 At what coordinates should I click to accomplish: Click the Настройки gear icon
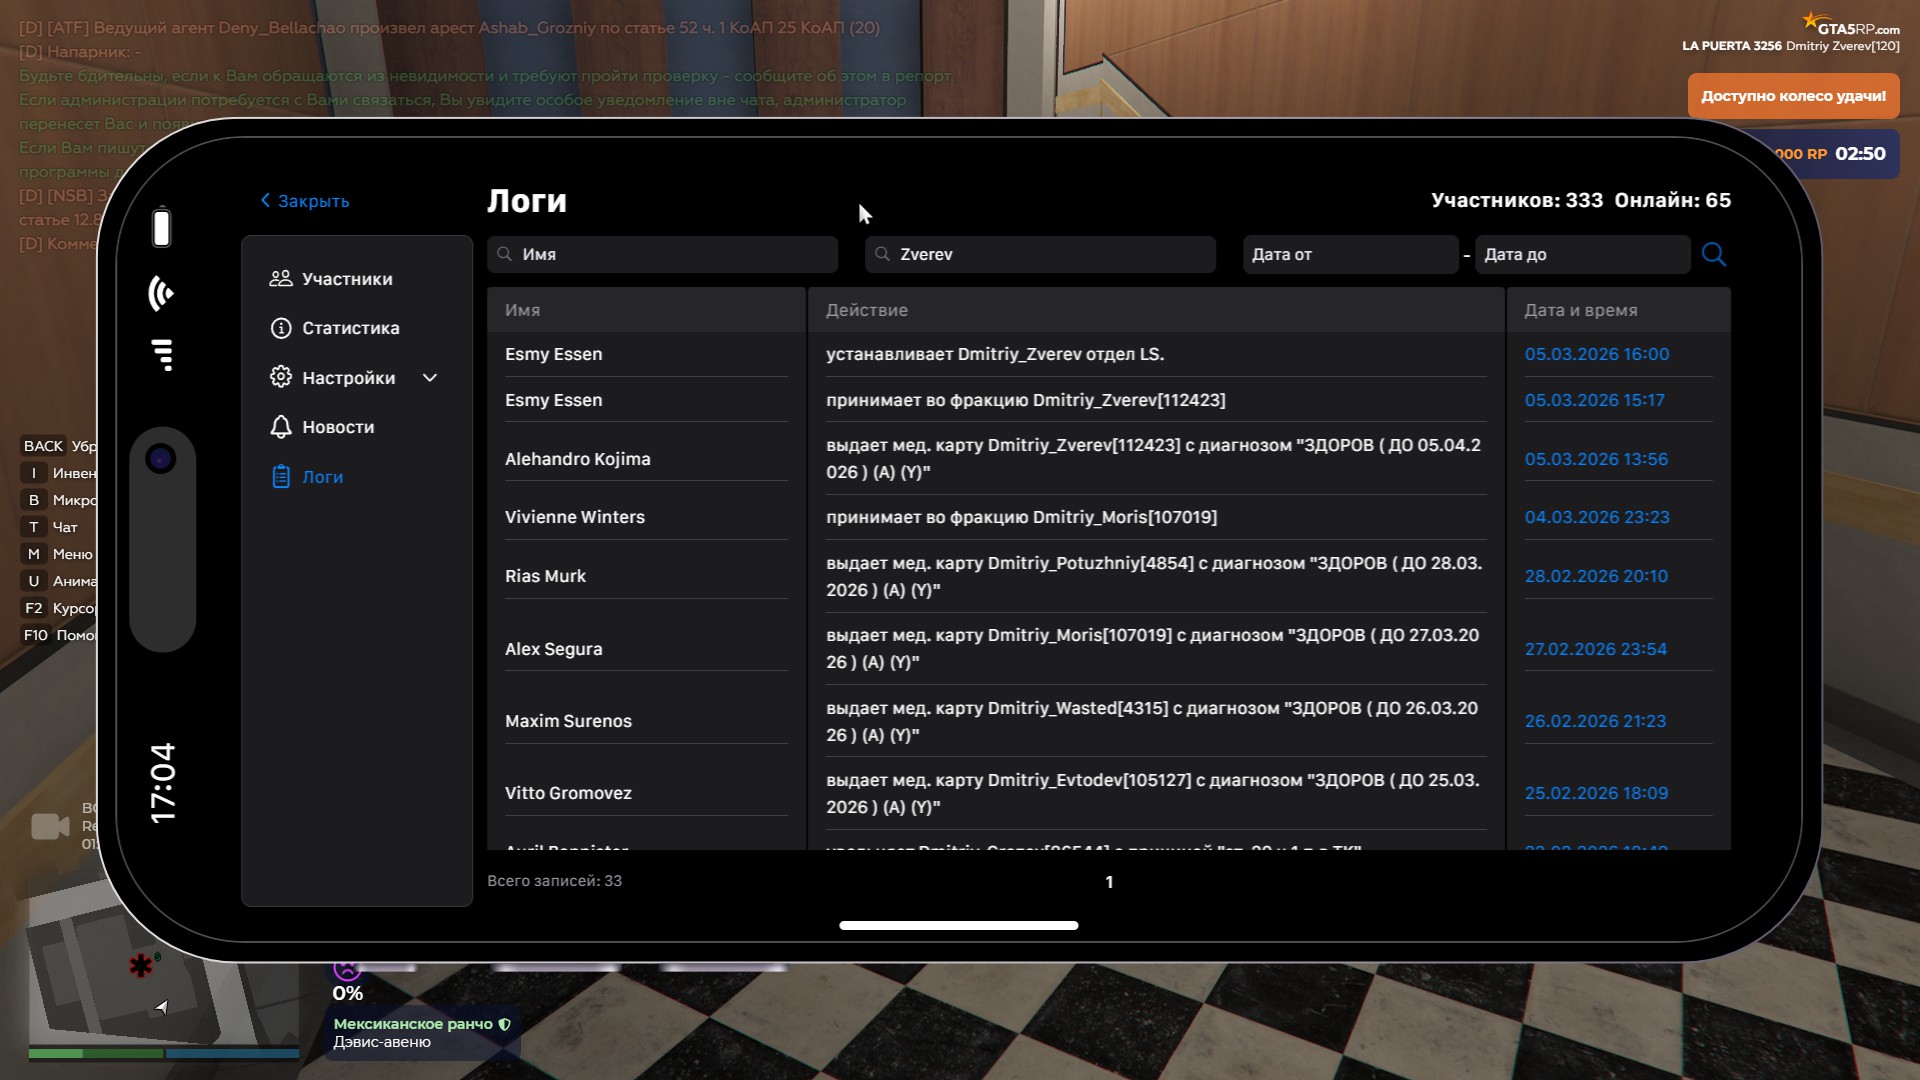[x=281, y=377]
